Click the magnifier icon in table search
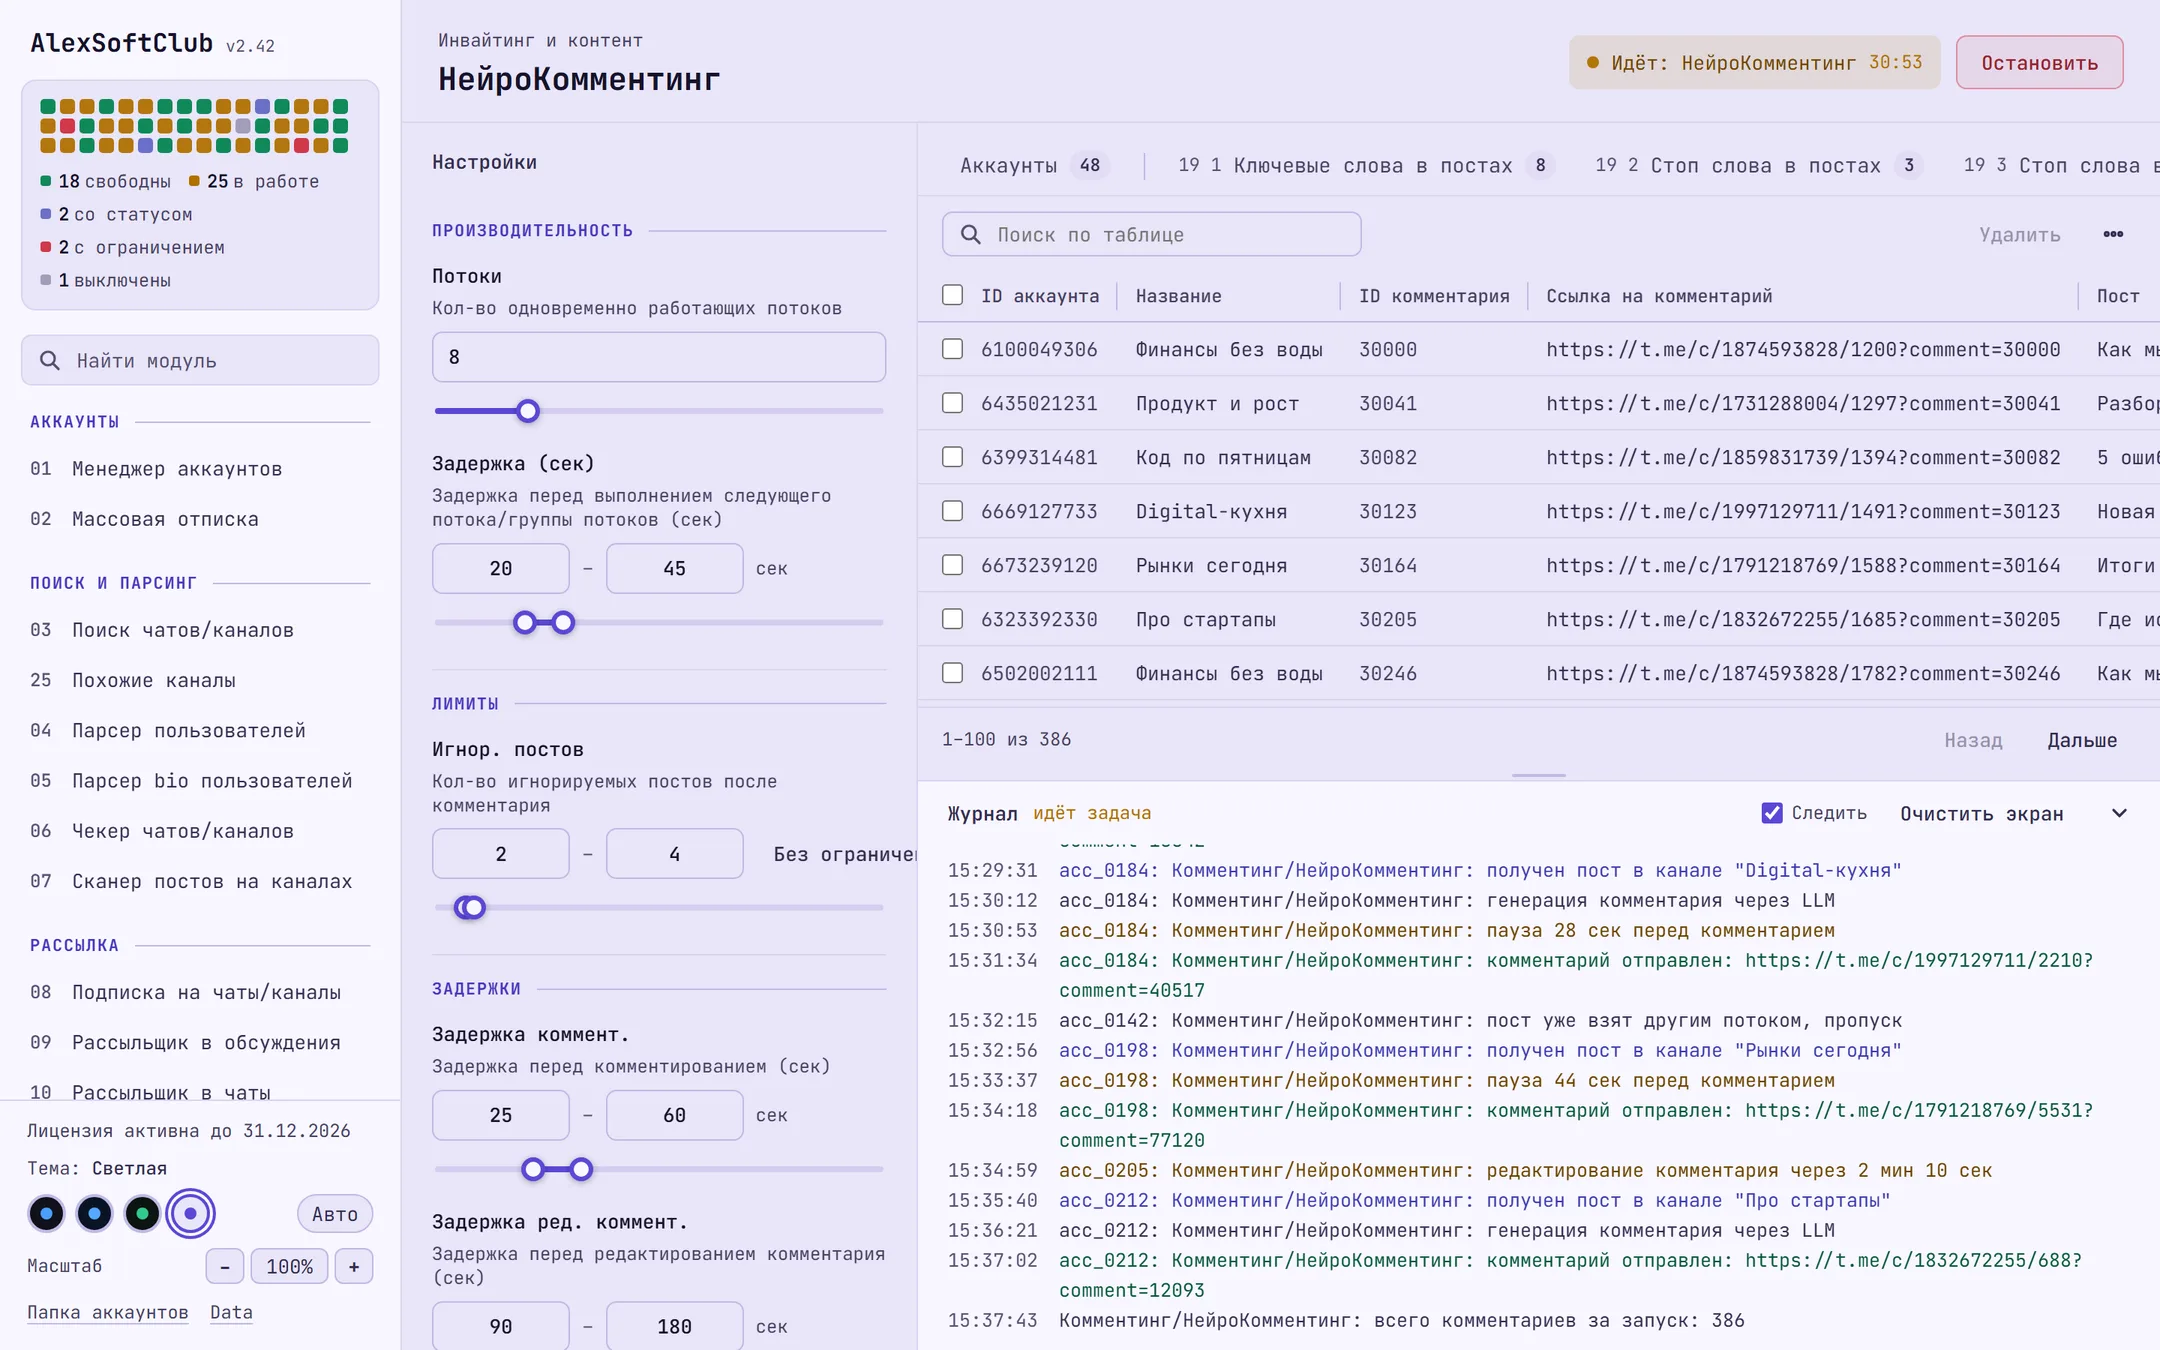Screen dimensions: 2160x1350 970,234
